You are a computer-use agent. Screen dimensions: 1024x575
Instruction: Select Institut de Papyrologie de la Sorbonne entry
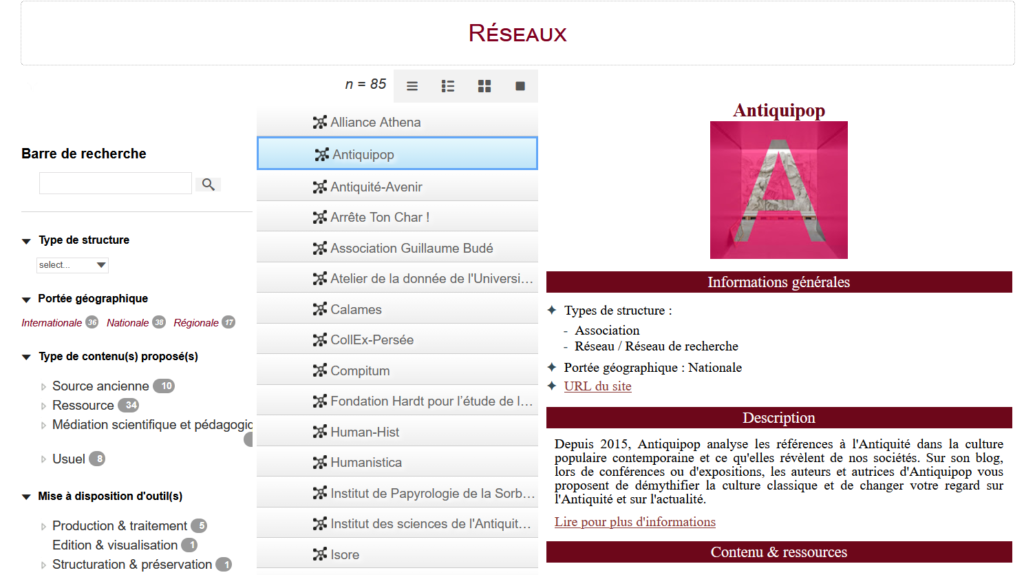tap(397, 493)
